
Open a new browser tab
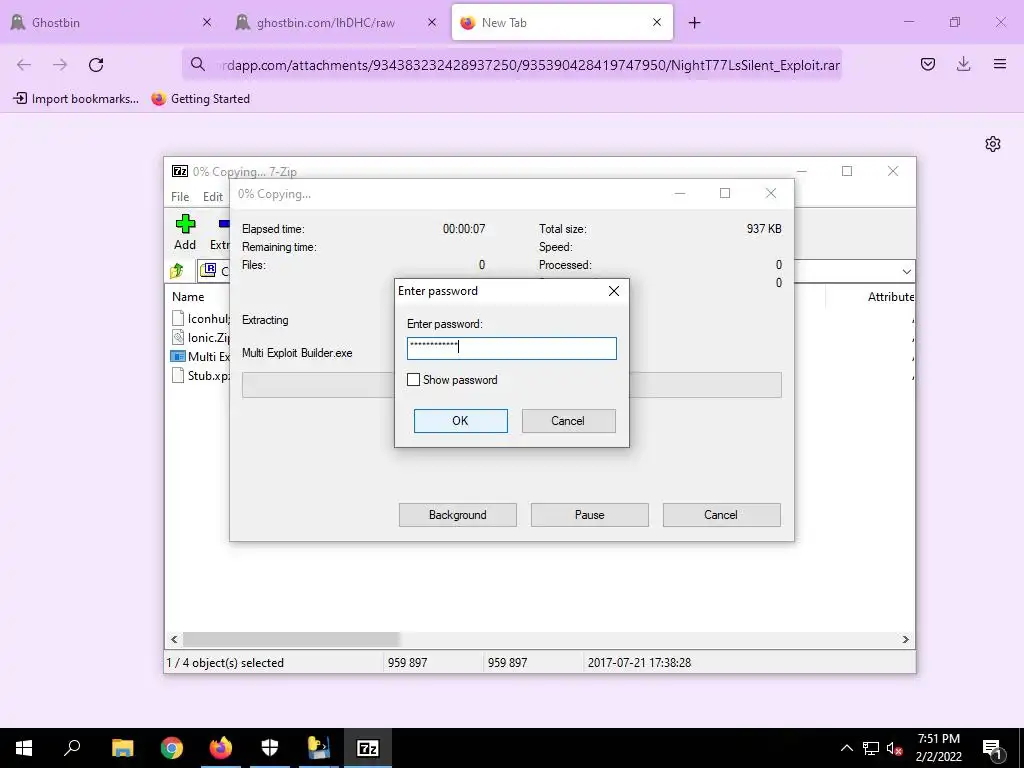pyautogui.click(x=694, y=23)
